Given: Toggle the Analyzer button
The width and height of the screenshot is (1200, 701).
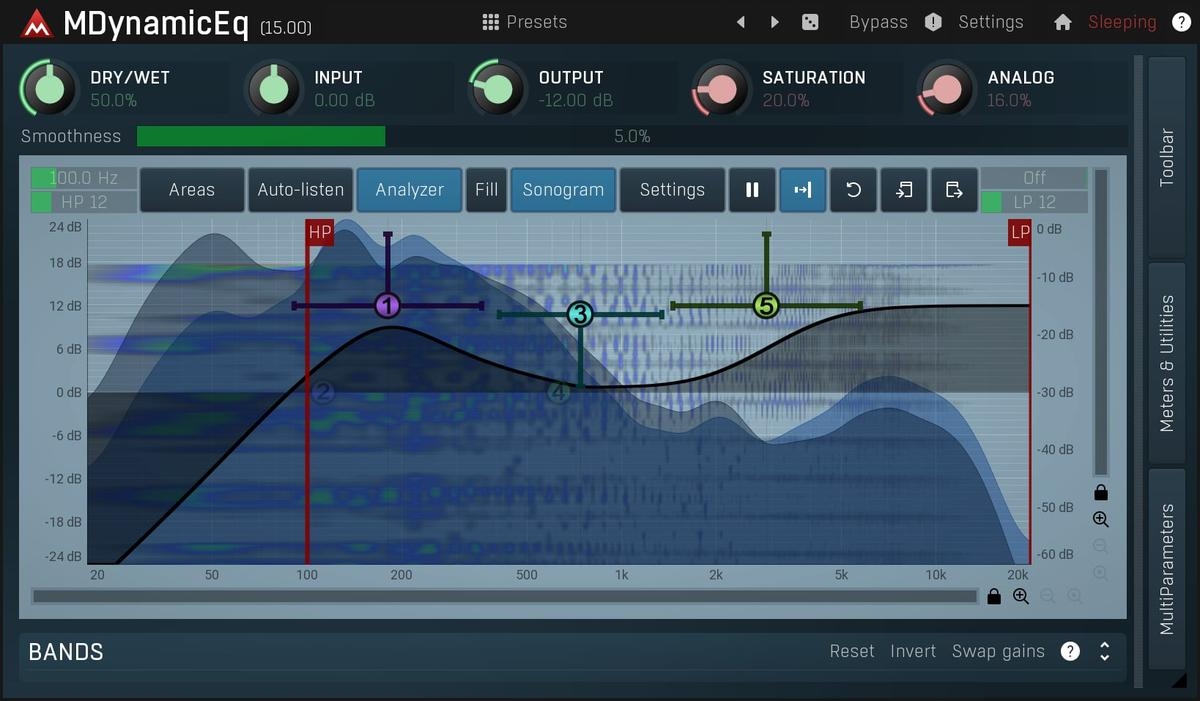Looking at the screenshot, I should [x=409, y=190].
